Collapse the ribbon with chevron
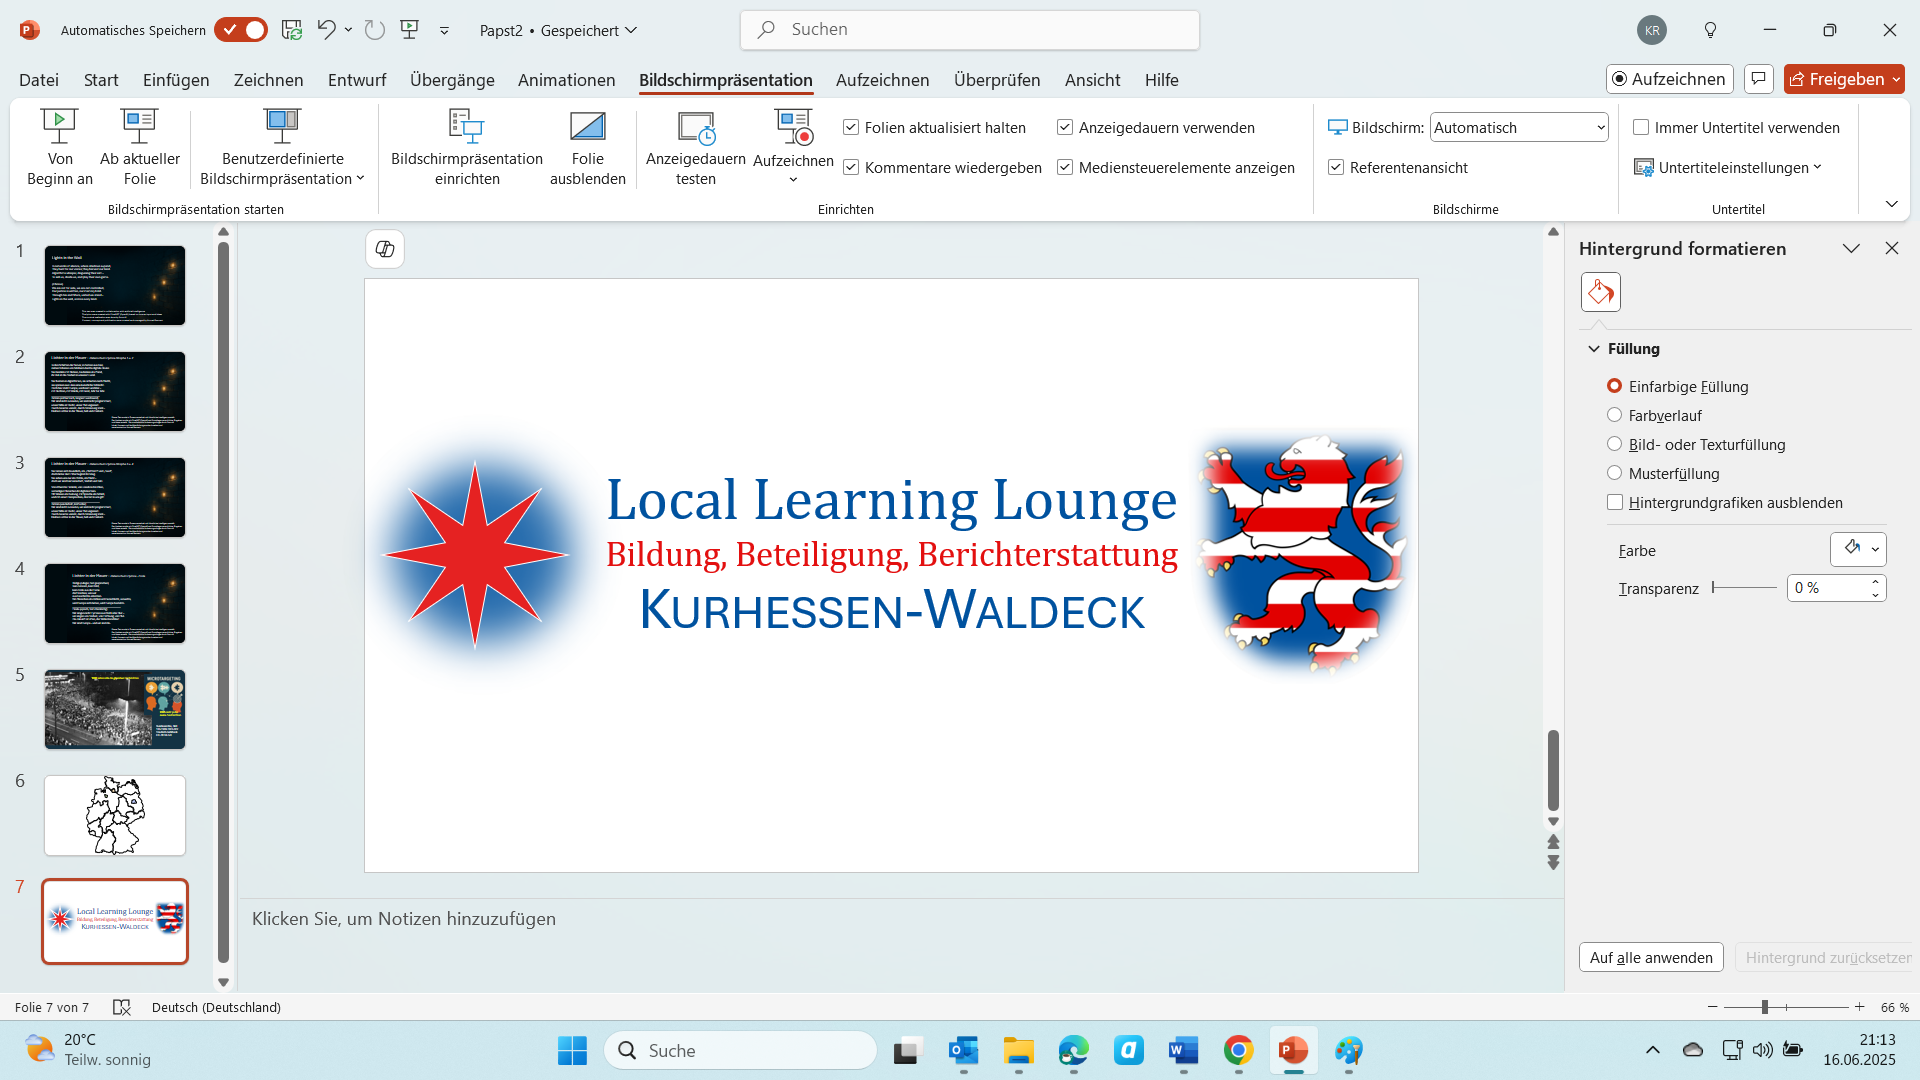This screenshot has width=1920, height=1080. click(1891, 204)
